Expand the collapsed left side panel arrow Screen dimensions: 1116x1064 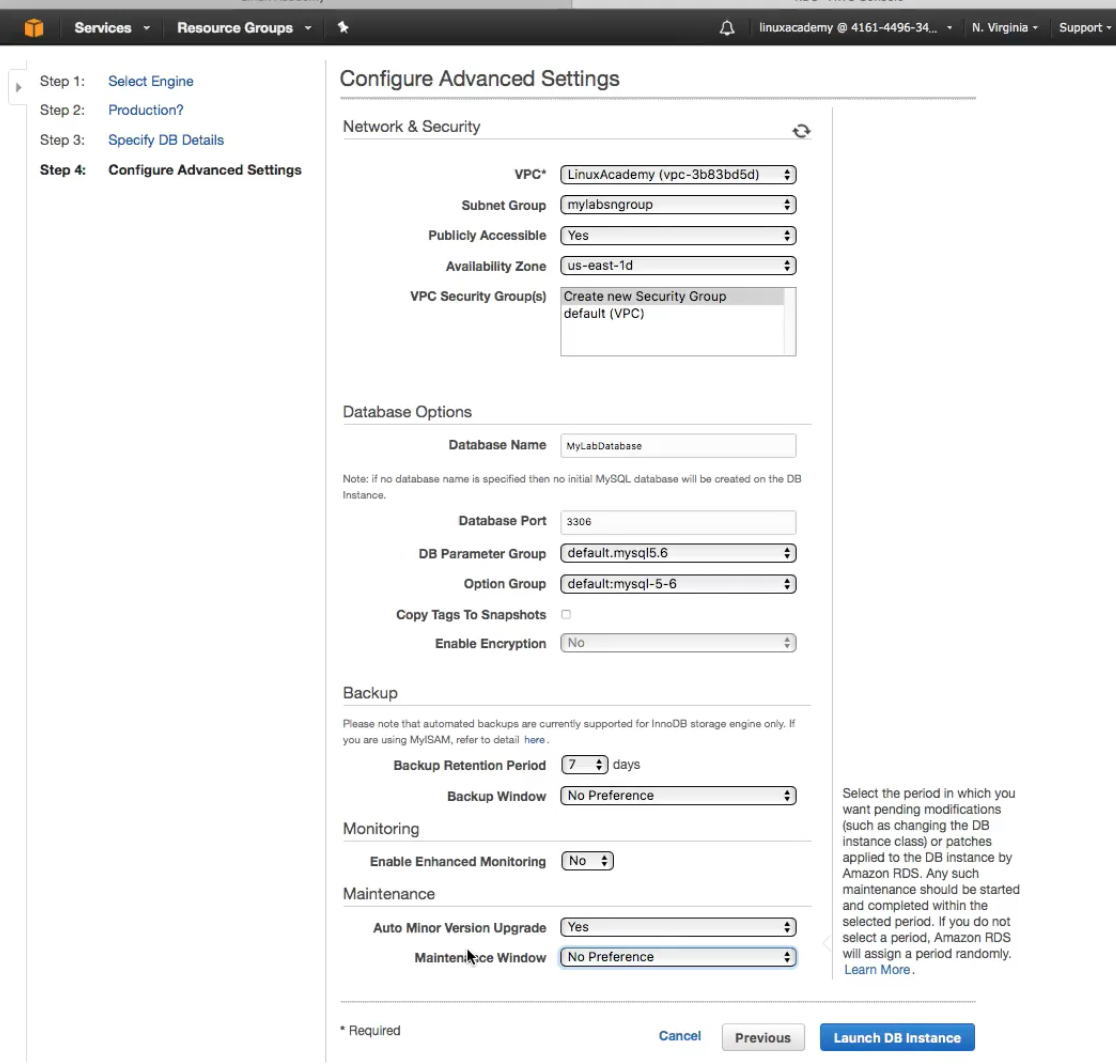point(17,88)
